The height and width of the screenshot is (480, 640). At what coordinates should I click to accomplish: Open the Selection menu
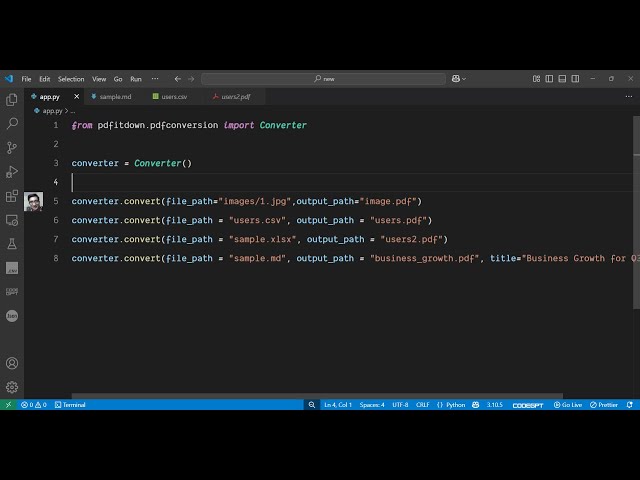pos(71,79)
